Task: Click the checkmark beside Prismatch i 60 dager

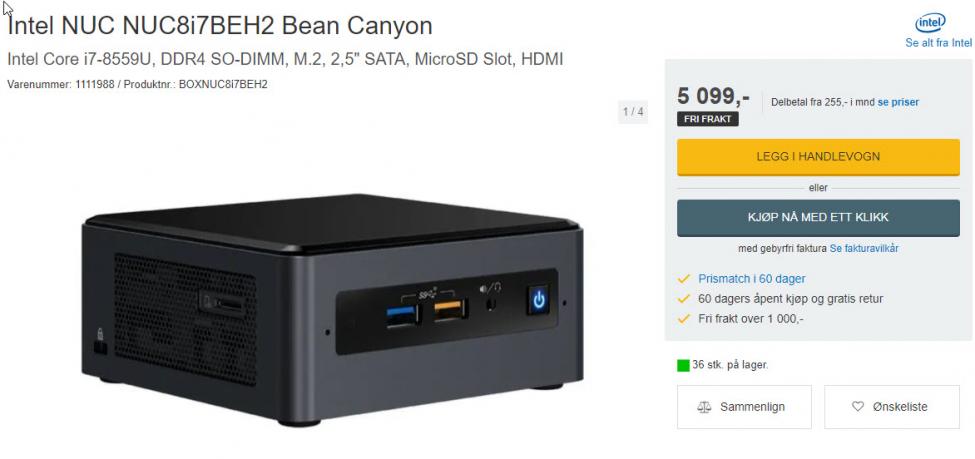Action: coord(684,279)
